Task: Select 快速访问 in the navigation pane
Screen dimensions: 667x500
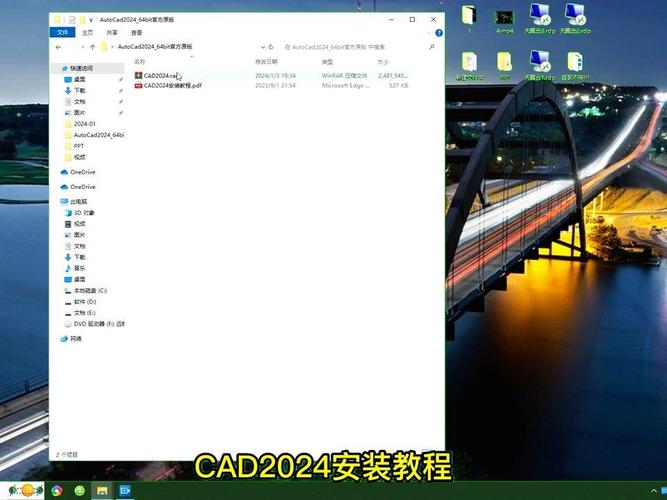Action: tap(81, 68)
